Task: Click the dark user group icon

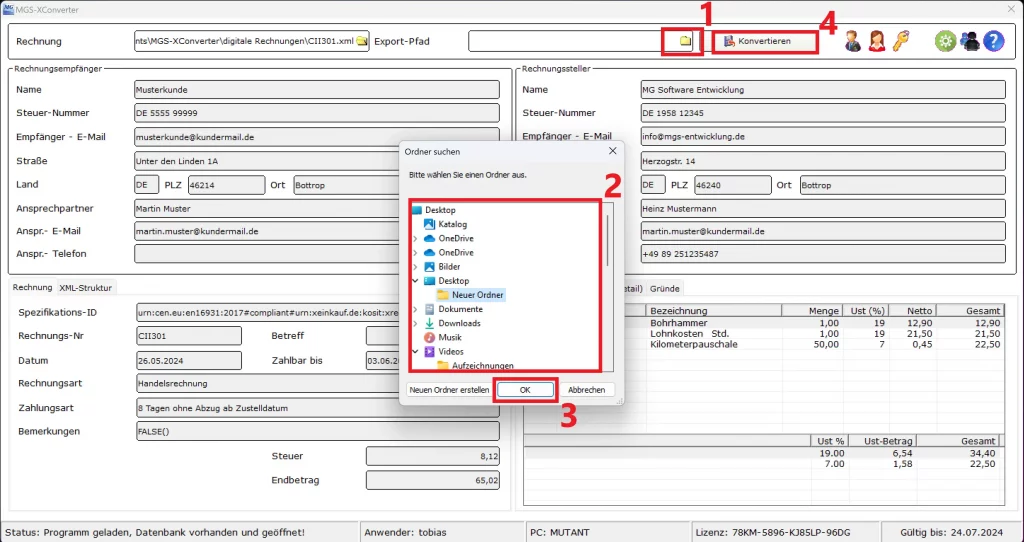Action: [x=968, y=41]
